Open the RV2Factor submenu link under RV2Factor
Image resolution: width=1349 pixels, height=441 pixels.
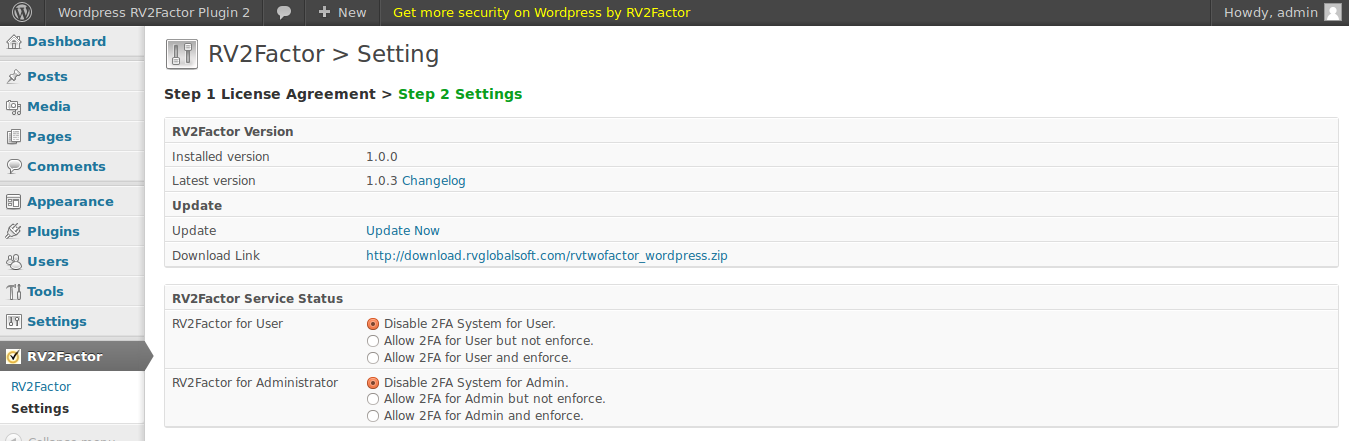(x=41, y=386)
